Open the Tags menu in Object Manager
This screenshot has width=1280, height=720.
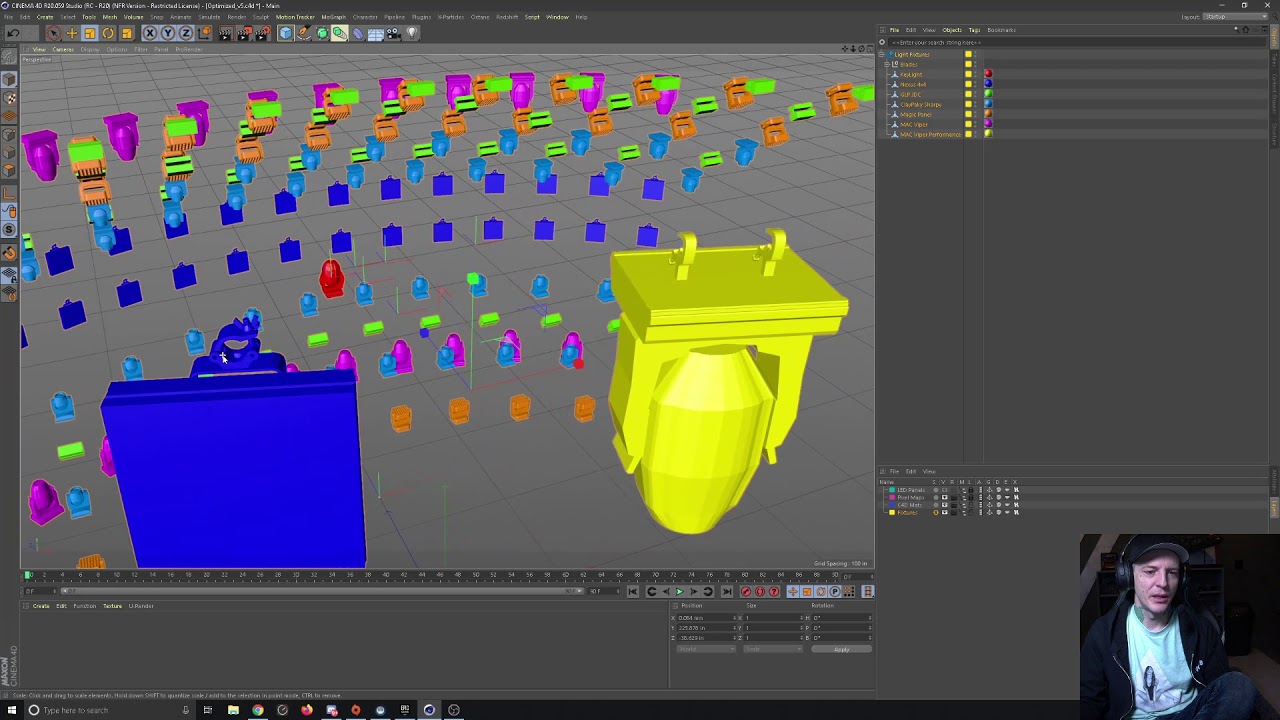(974, 30)
